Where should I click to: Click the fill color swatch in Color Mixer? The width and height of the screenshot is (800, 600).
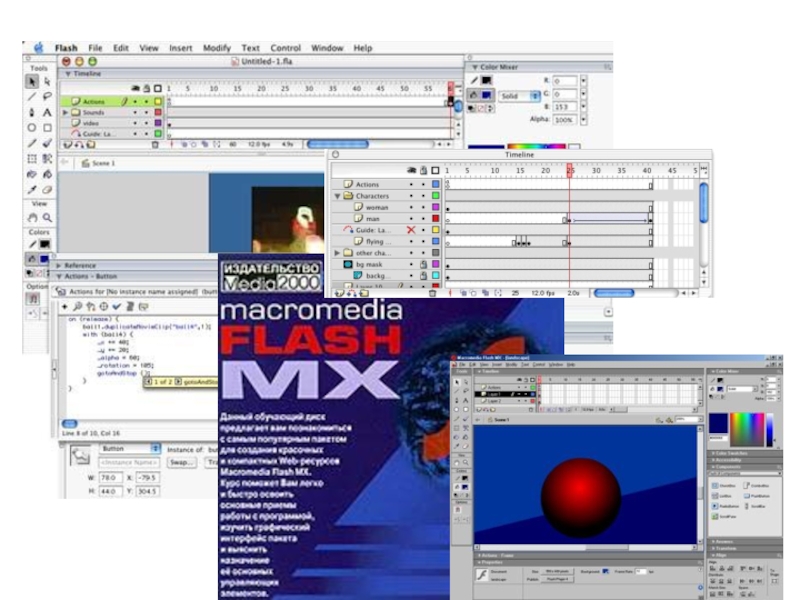[487, 96]
